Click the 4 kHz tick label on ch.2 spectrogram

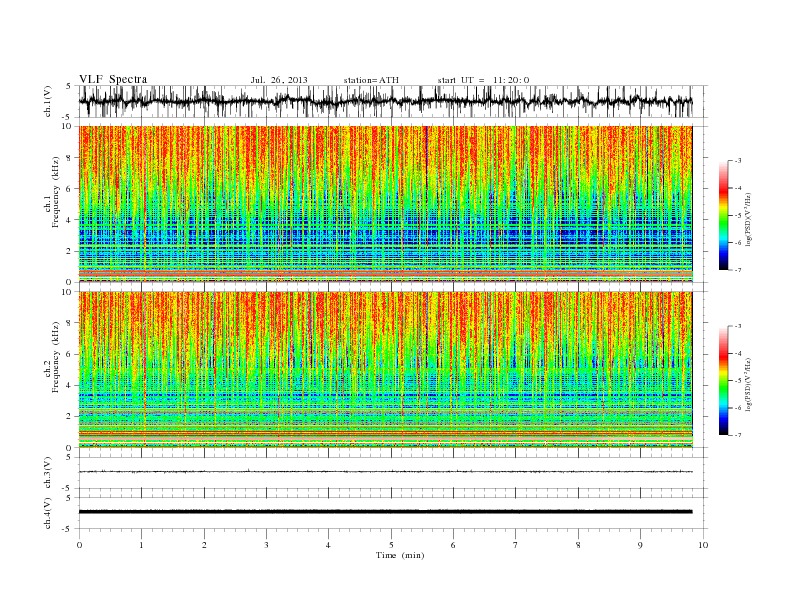click(x=70, y=385)
